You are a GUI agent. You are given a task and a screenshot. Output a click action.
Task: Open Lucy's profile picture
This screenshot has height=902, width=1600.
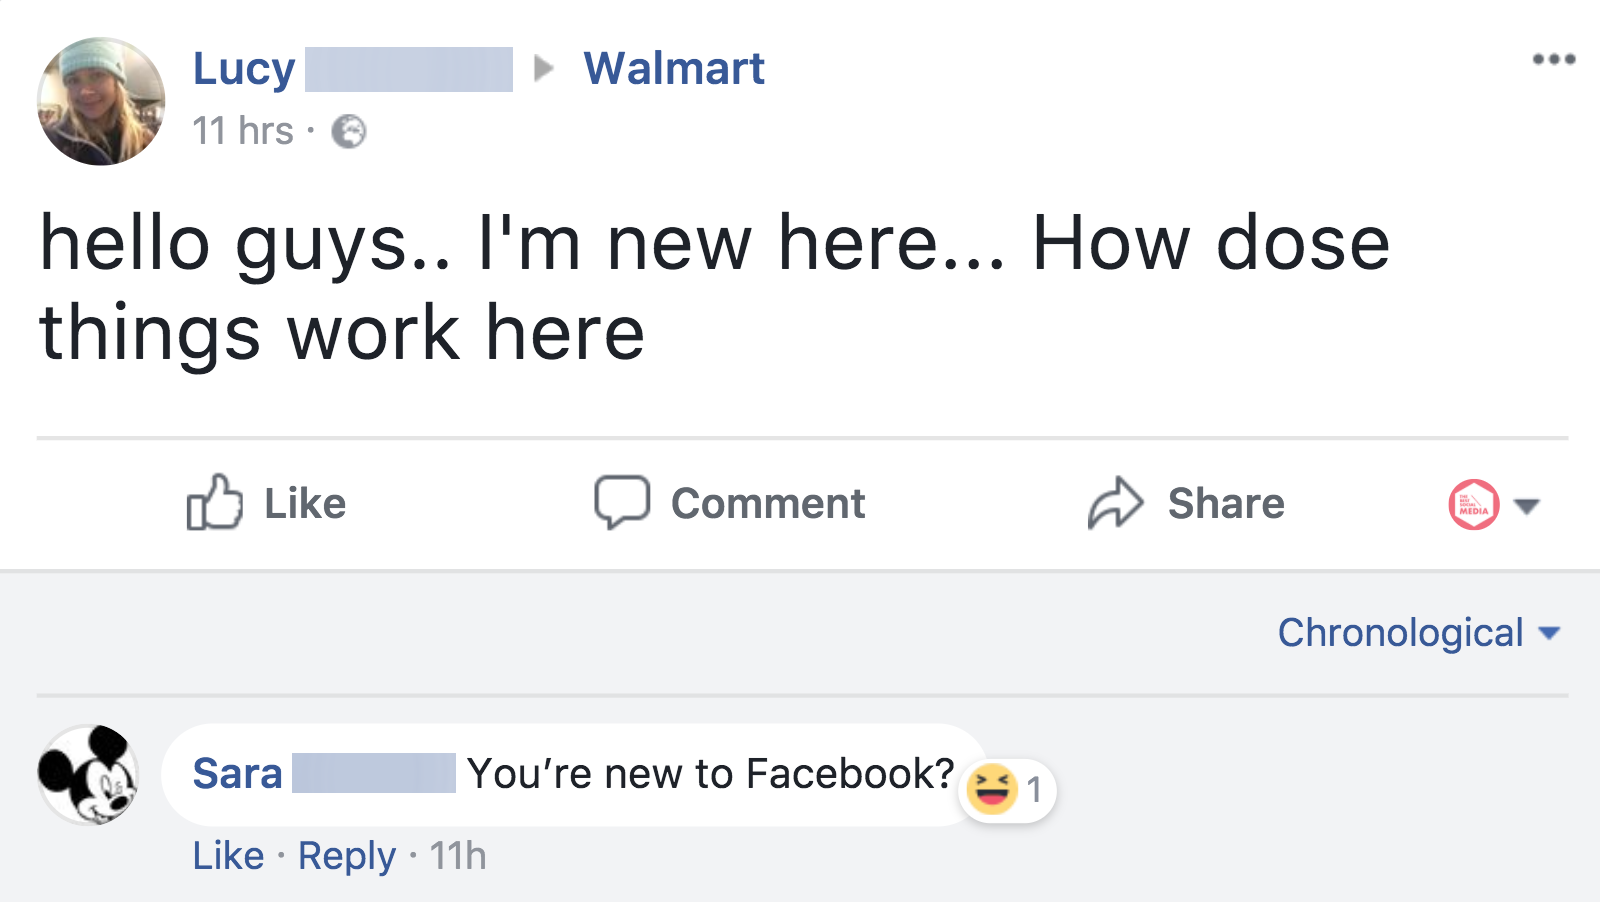[100, 101]
